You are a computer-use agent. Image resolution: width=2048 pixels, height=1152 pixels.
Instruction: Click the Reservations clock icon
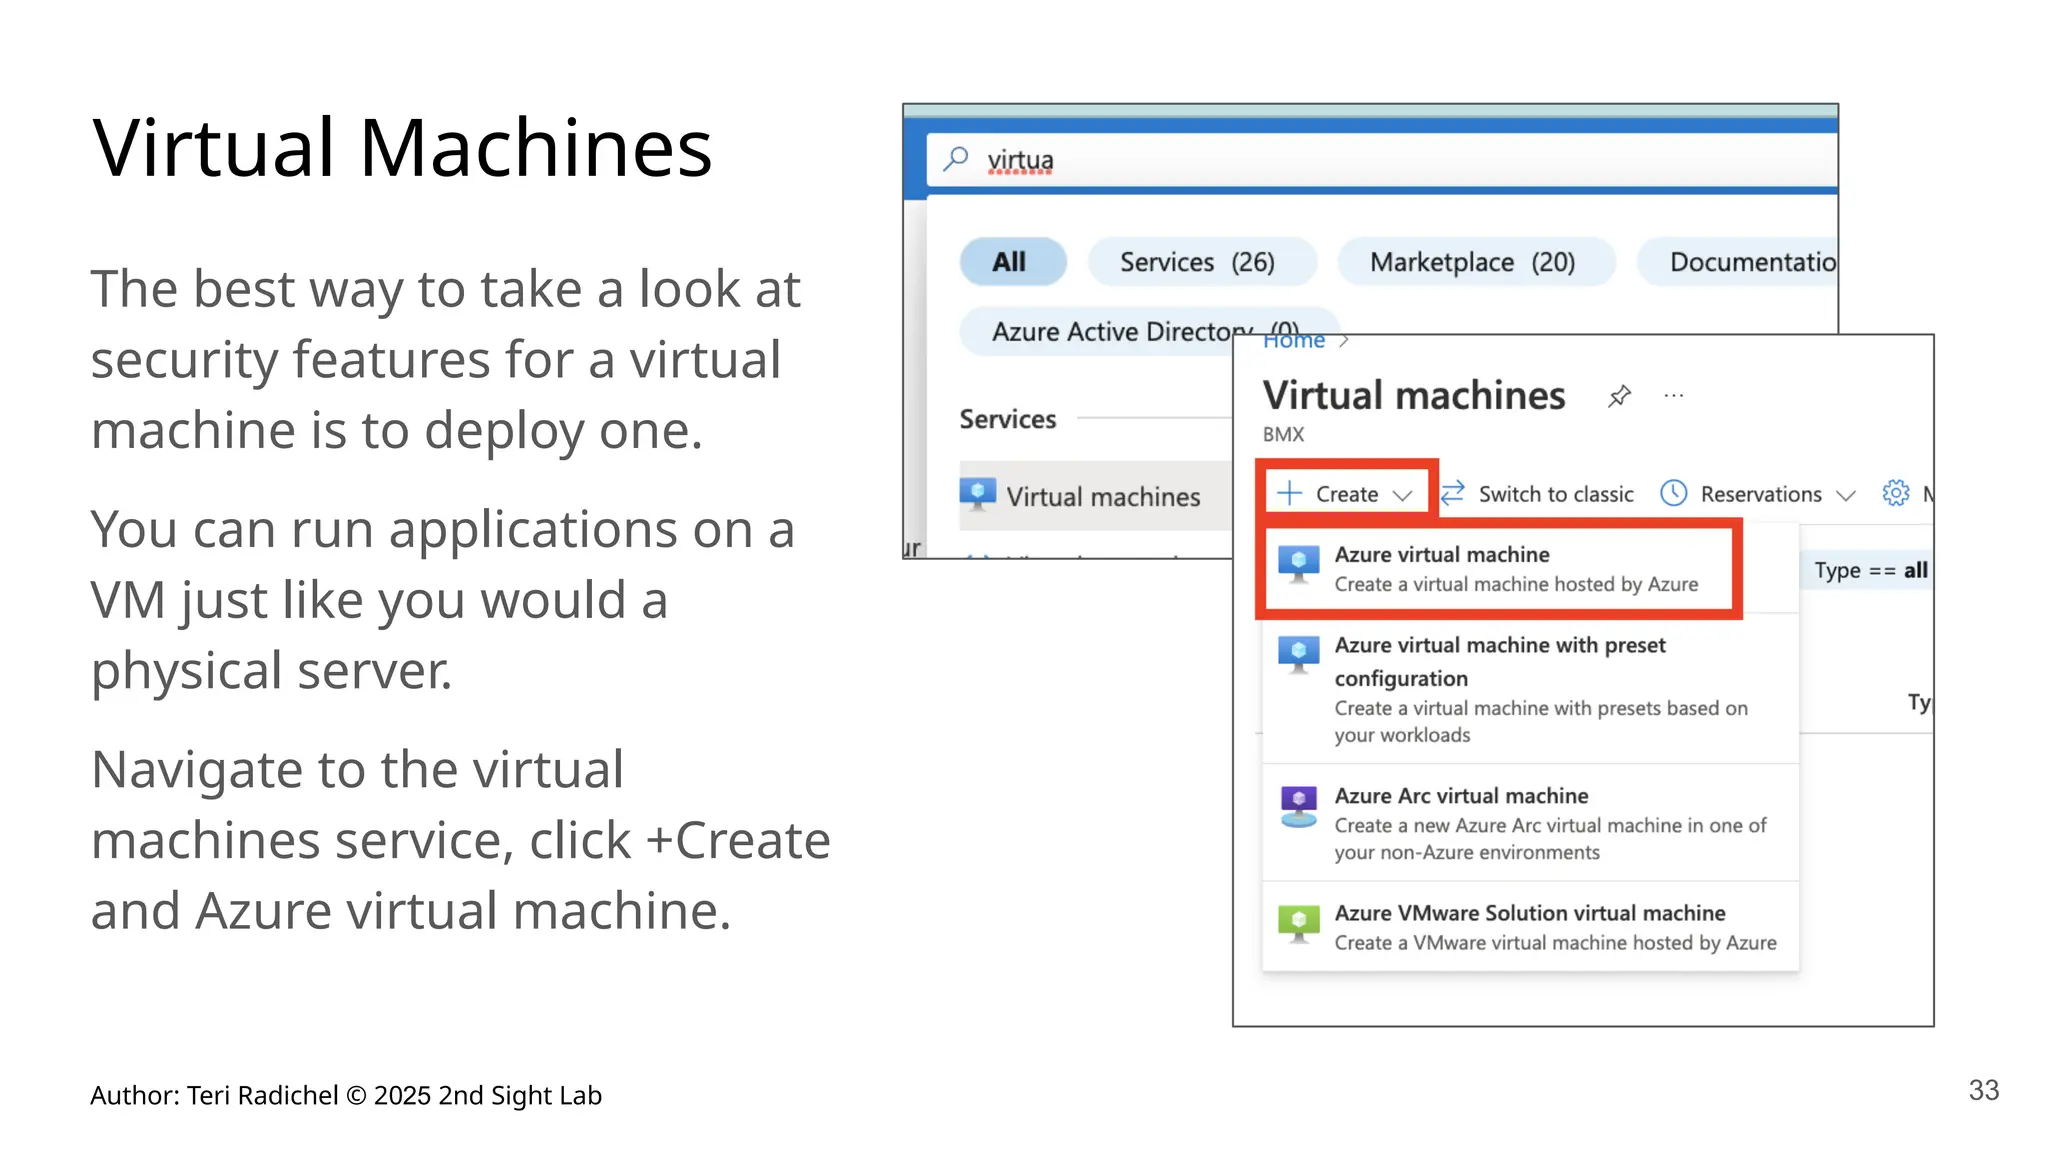tap(1674, 493)
